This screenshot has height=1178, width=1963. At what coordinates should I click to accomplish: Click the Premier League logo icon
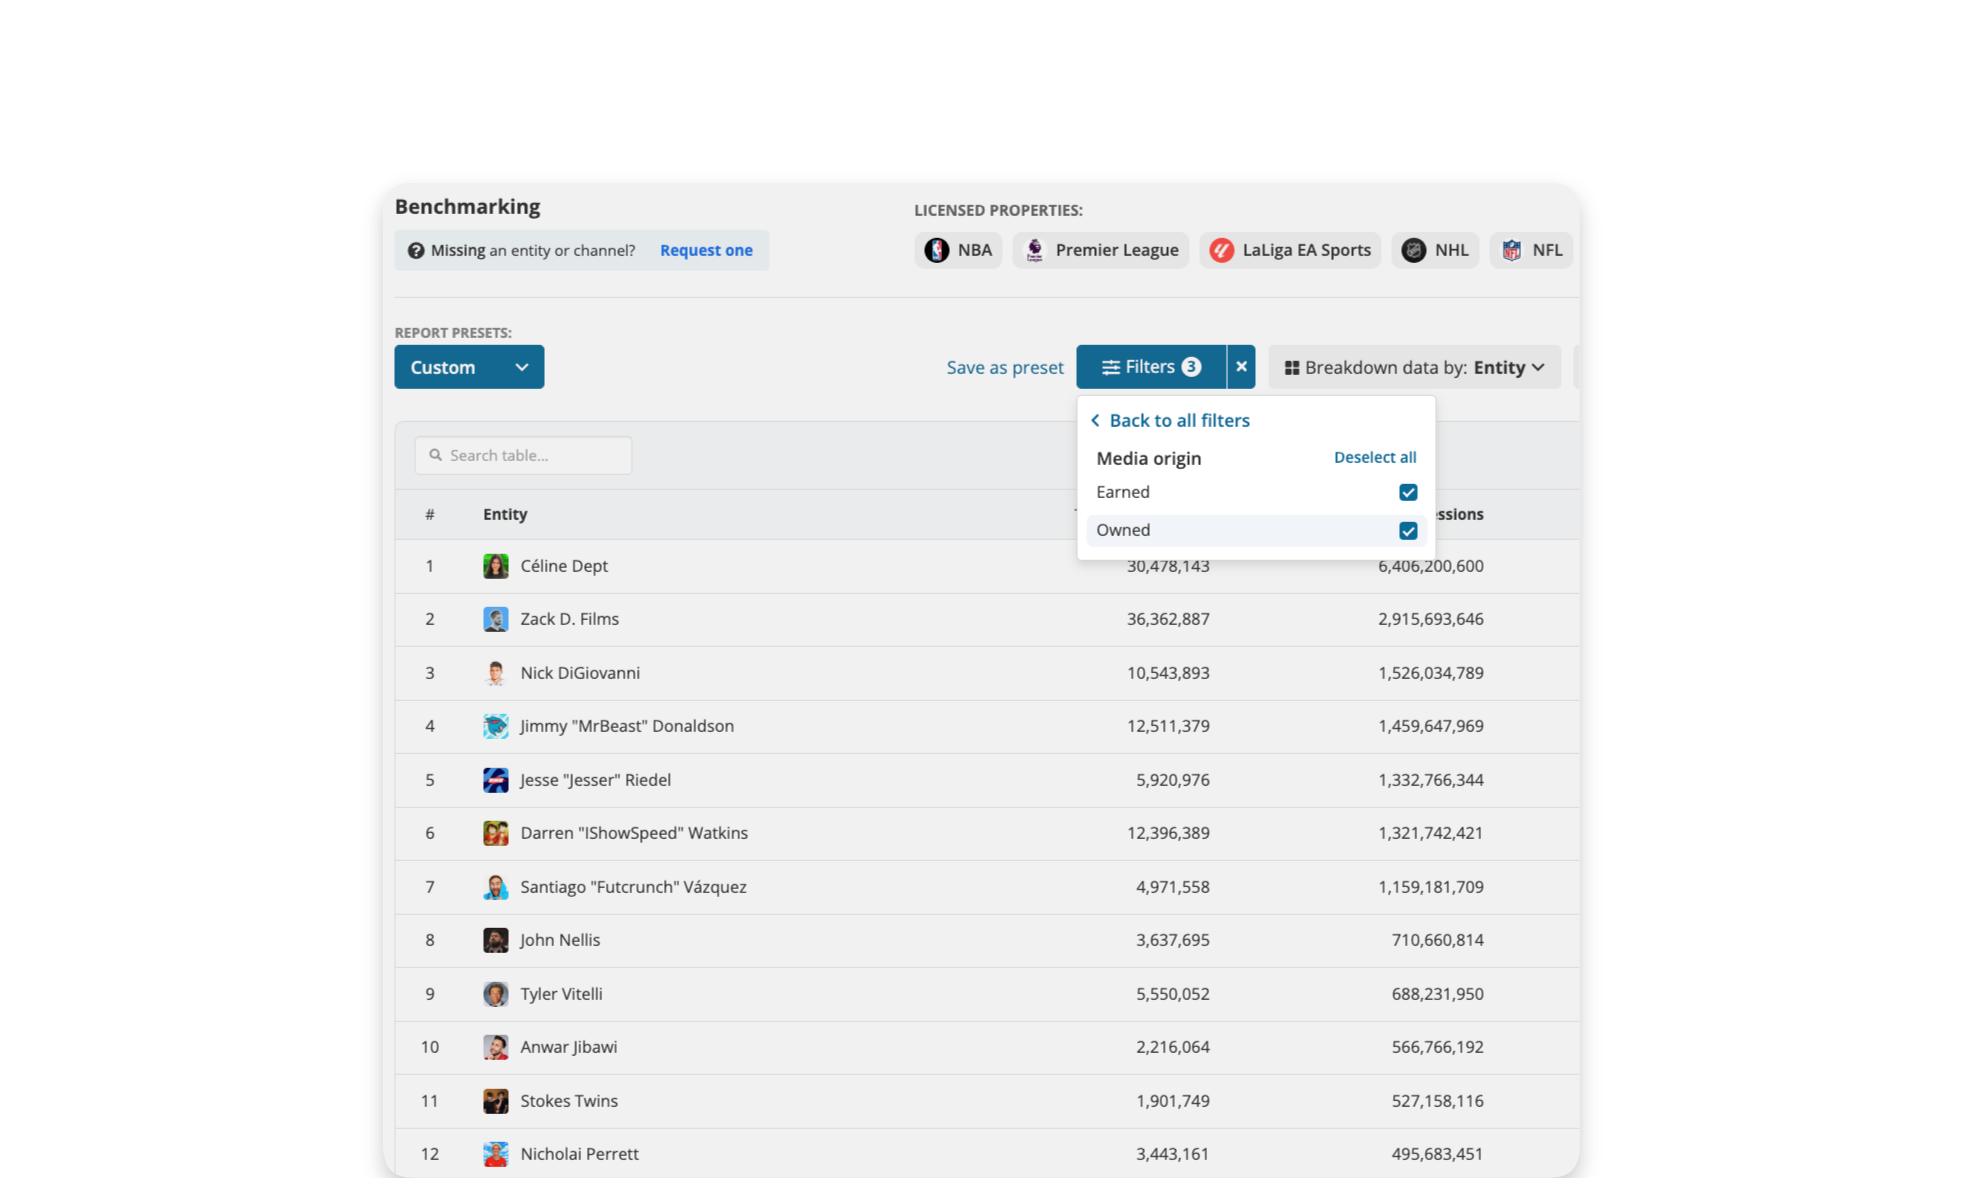click(1035, 250)
